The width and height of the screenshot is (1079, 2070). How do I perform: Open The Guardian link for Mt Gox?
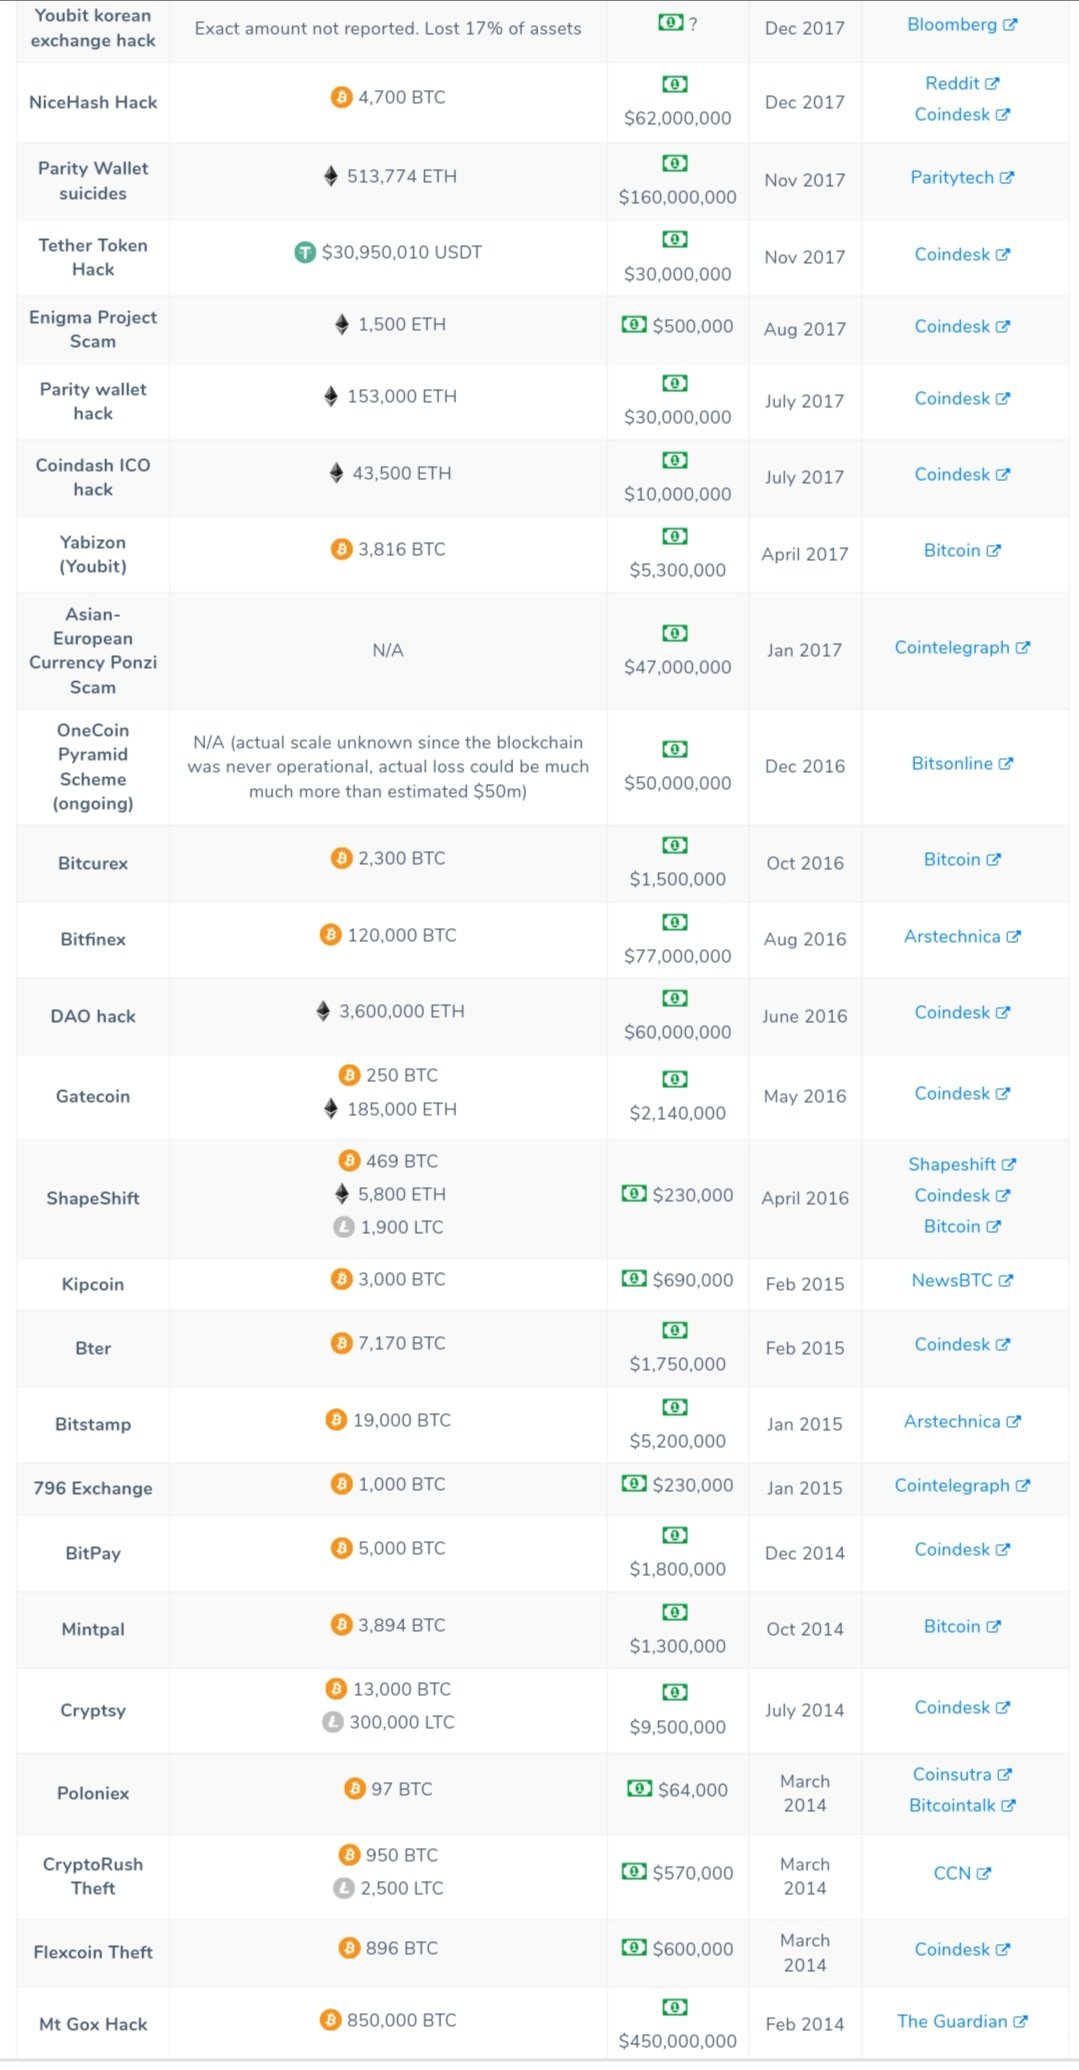point(952,2021)
